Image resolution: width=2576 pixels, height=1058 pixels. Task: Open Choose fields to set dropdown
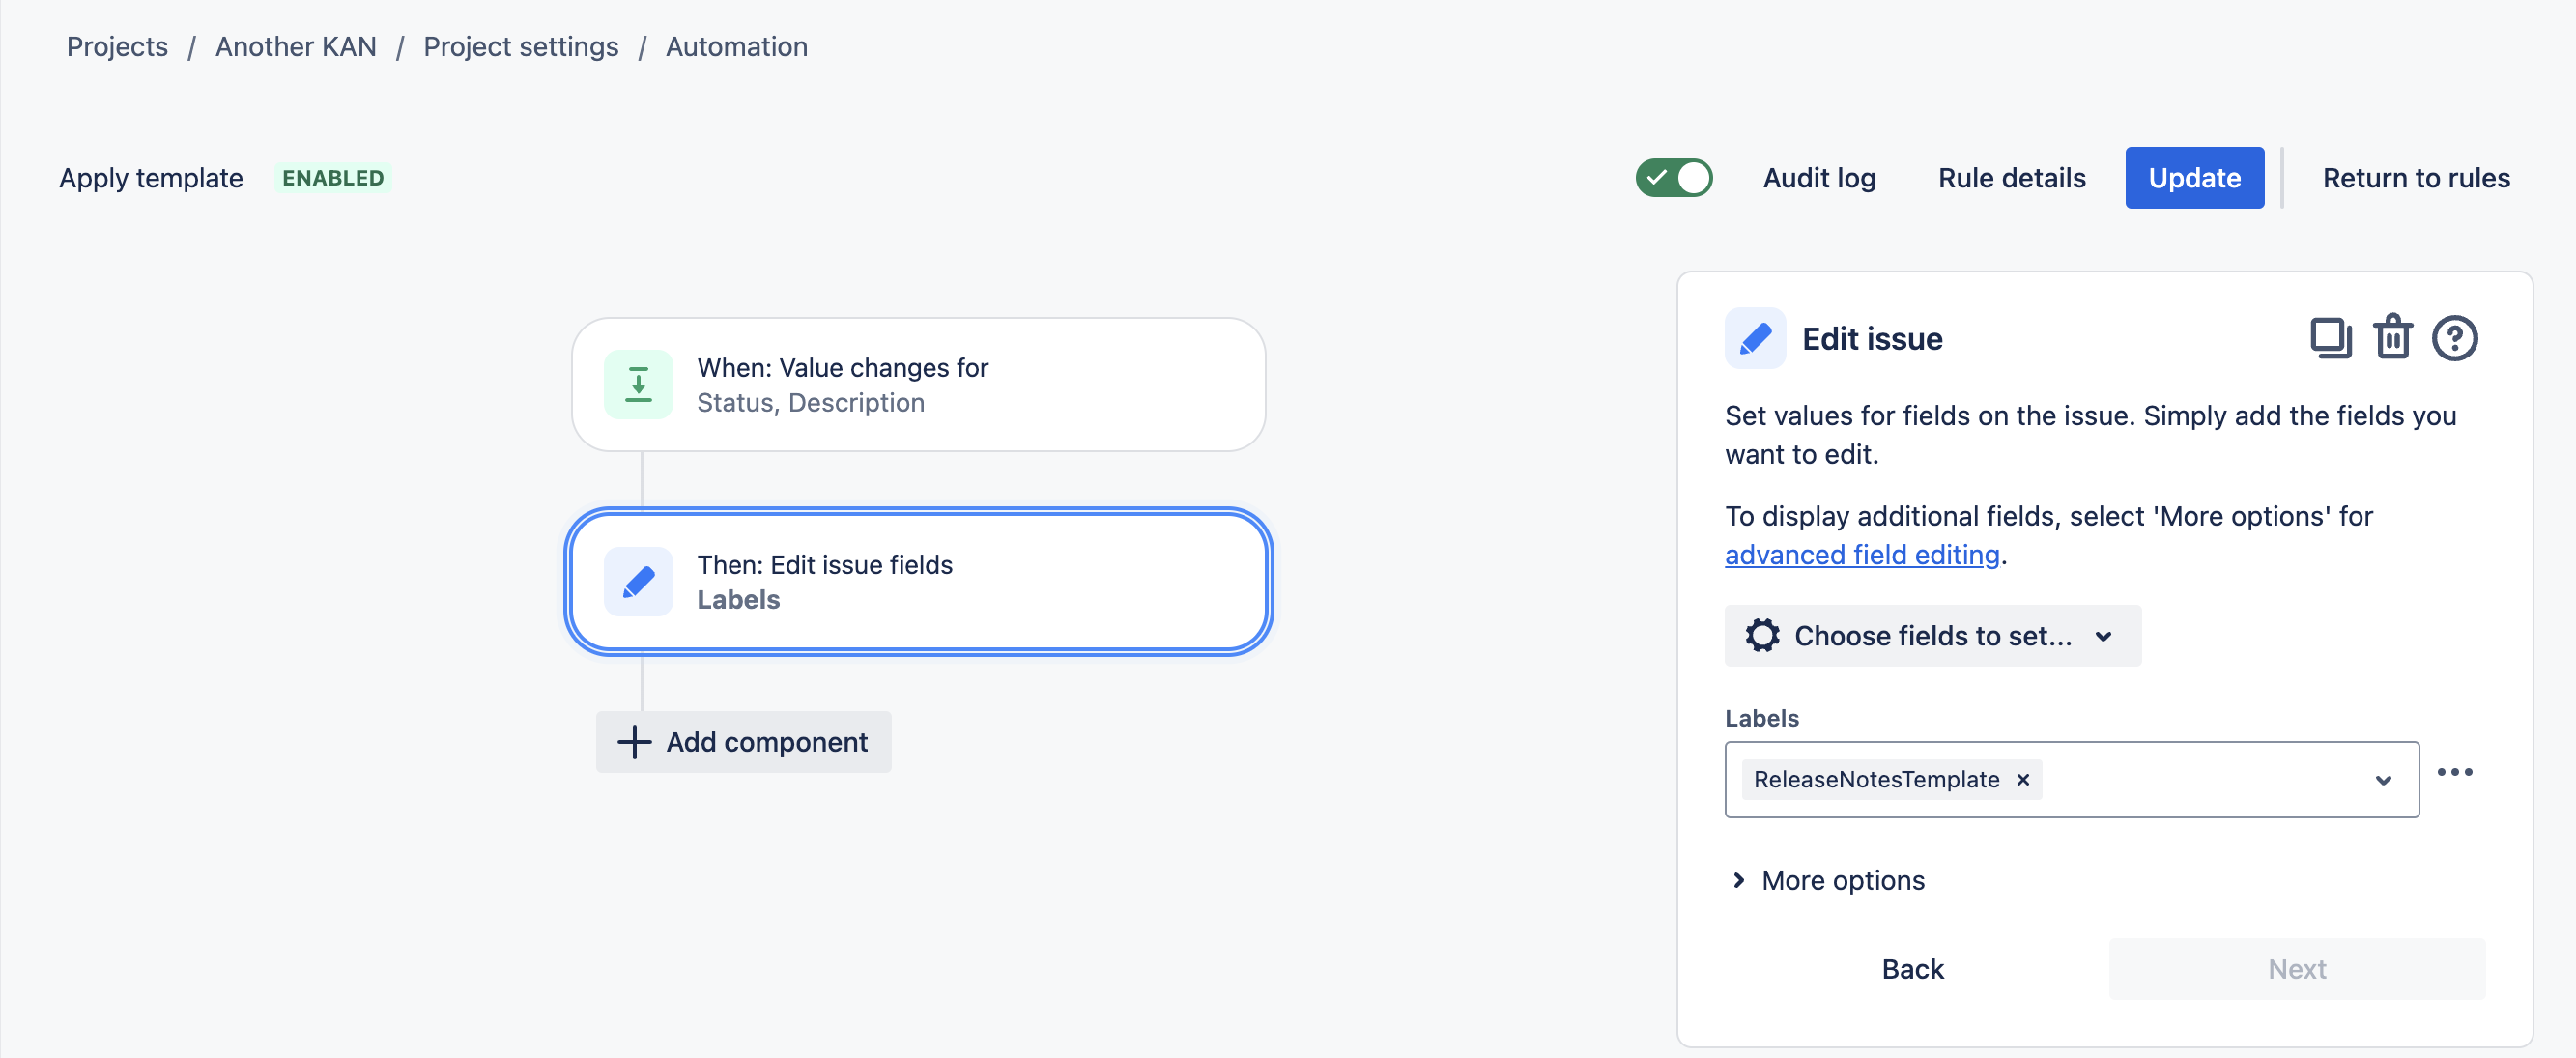(x=1932, y=636)
